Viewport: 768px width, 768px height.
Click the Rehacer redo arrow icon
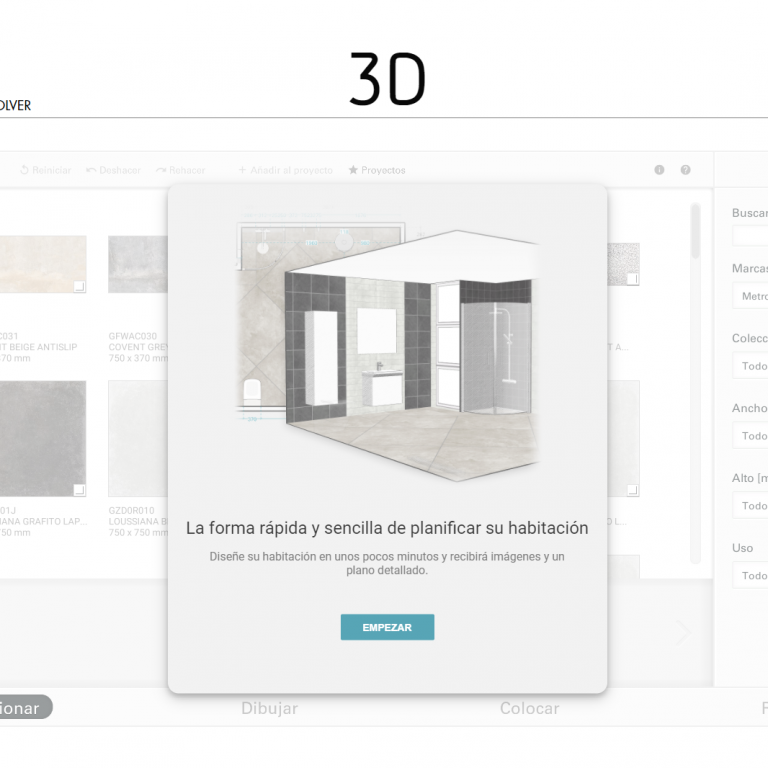point(161,170)
